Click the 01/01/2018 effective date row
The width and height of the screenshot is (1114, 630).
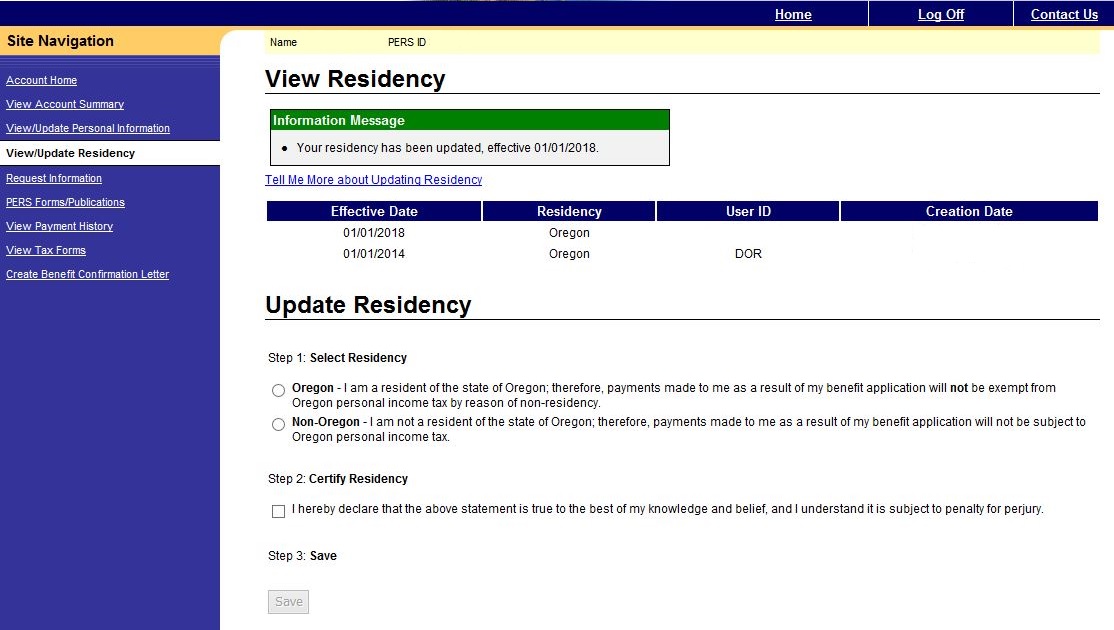point(374,233)
